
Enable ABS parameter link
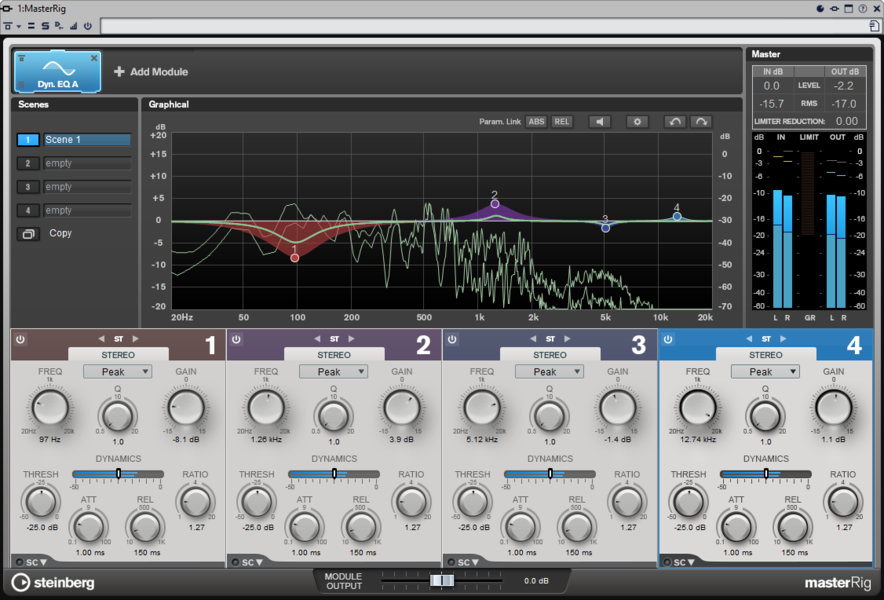coord(536,122)
